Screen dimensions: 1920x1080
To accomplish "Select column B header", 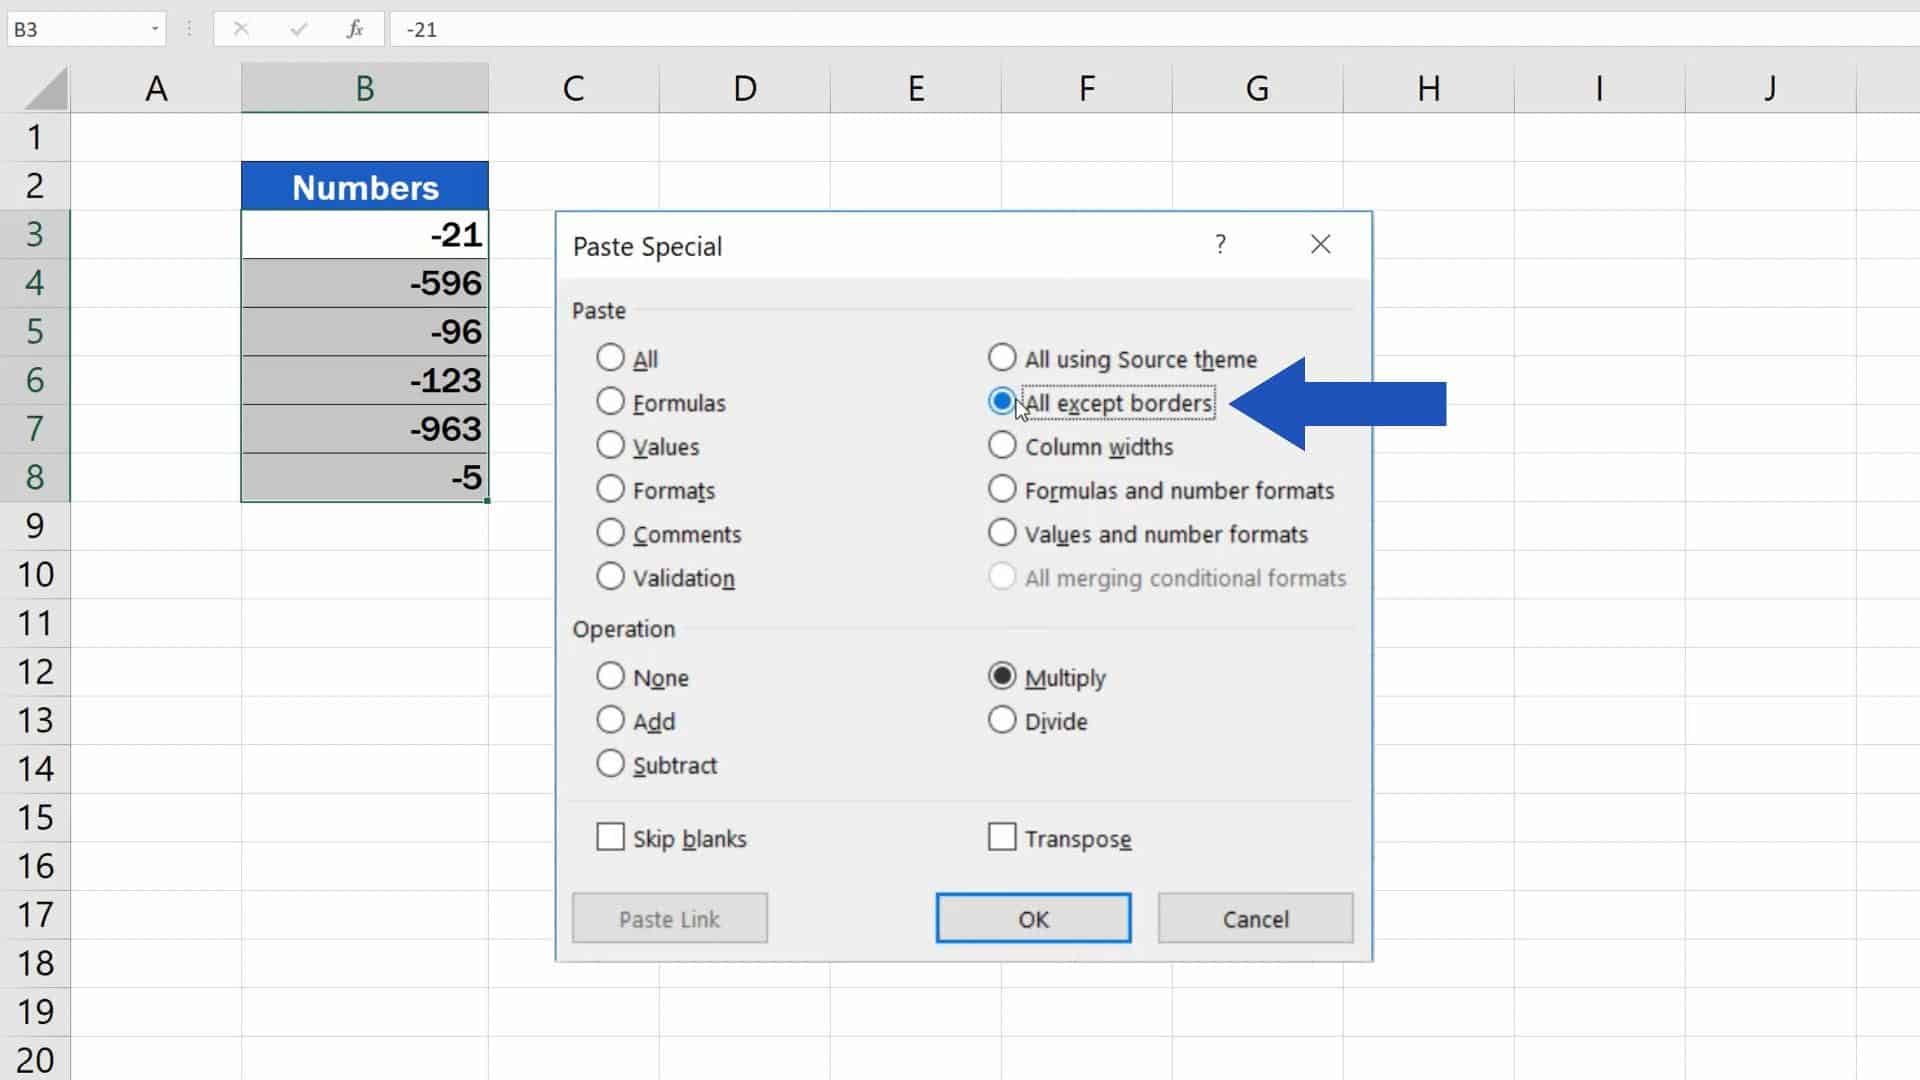I will (365, 88).
